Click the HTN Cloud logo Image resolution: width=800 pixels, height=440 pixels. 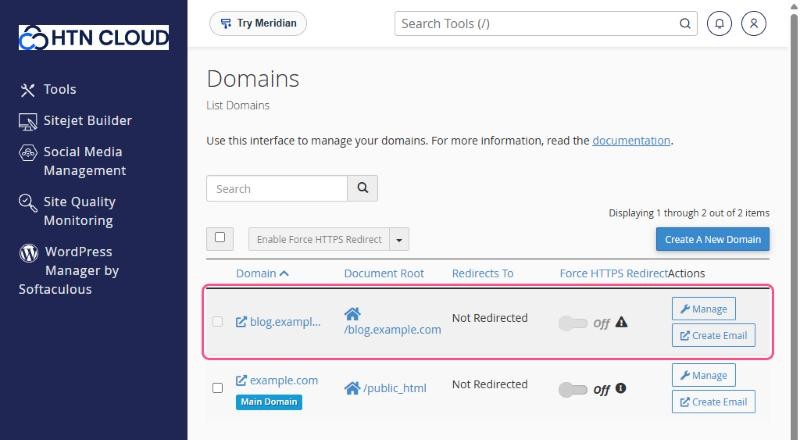coord(94,37)
